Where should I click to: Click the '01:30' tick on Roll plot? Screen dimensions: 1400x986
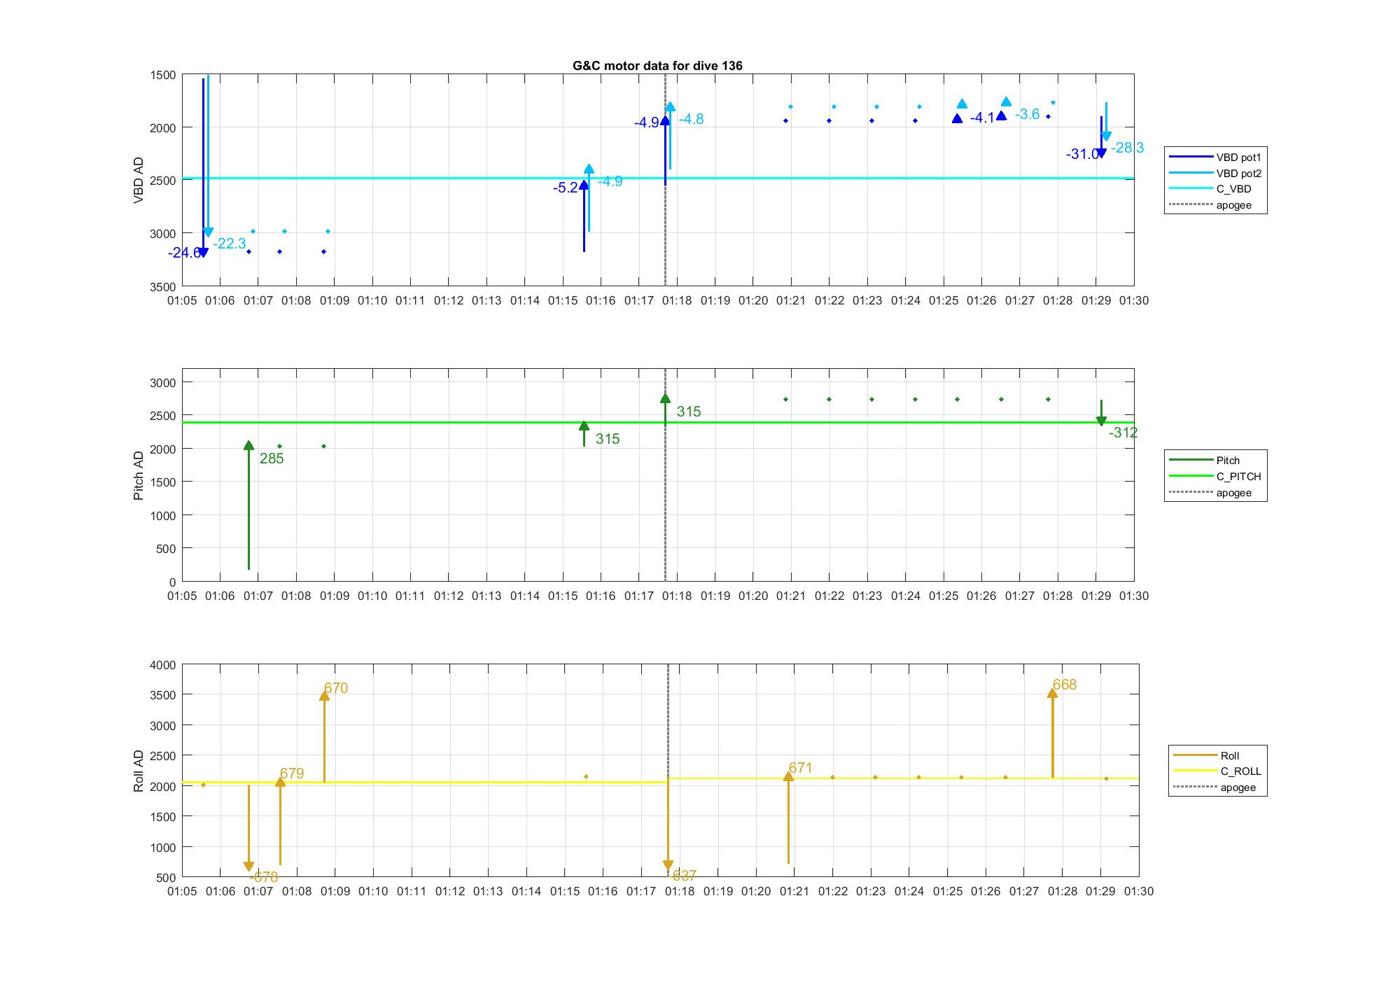1138,891
